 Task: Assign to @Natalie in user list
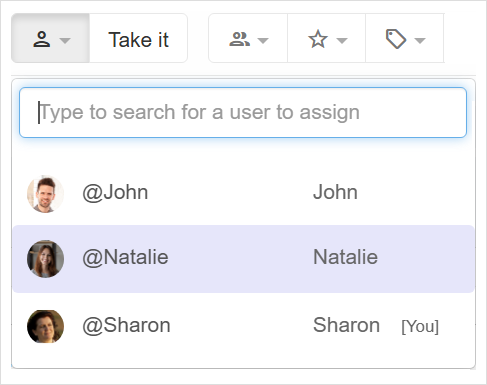tap(243, 259)
